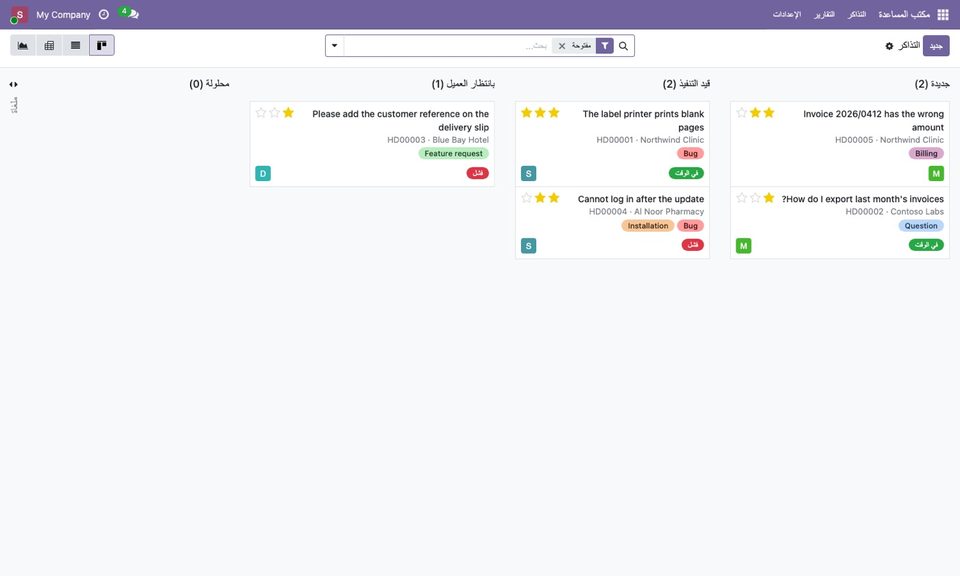Screen dimensions: 960x576
Task: Open the apps grid menu icon
Action: click(x=943, y=14)
